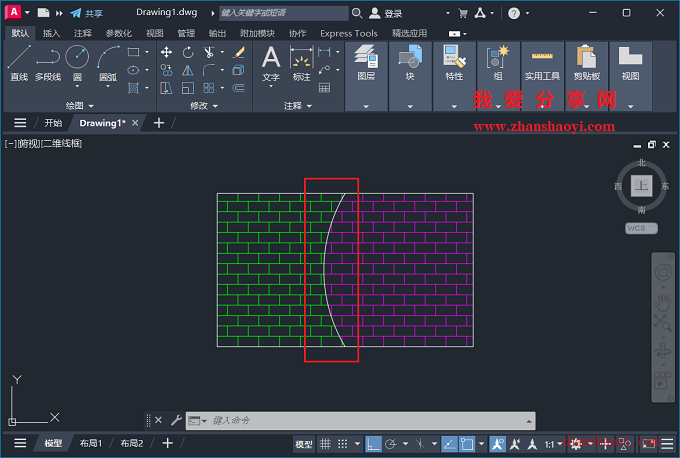Select the Rotate tool

click(188, 52)
